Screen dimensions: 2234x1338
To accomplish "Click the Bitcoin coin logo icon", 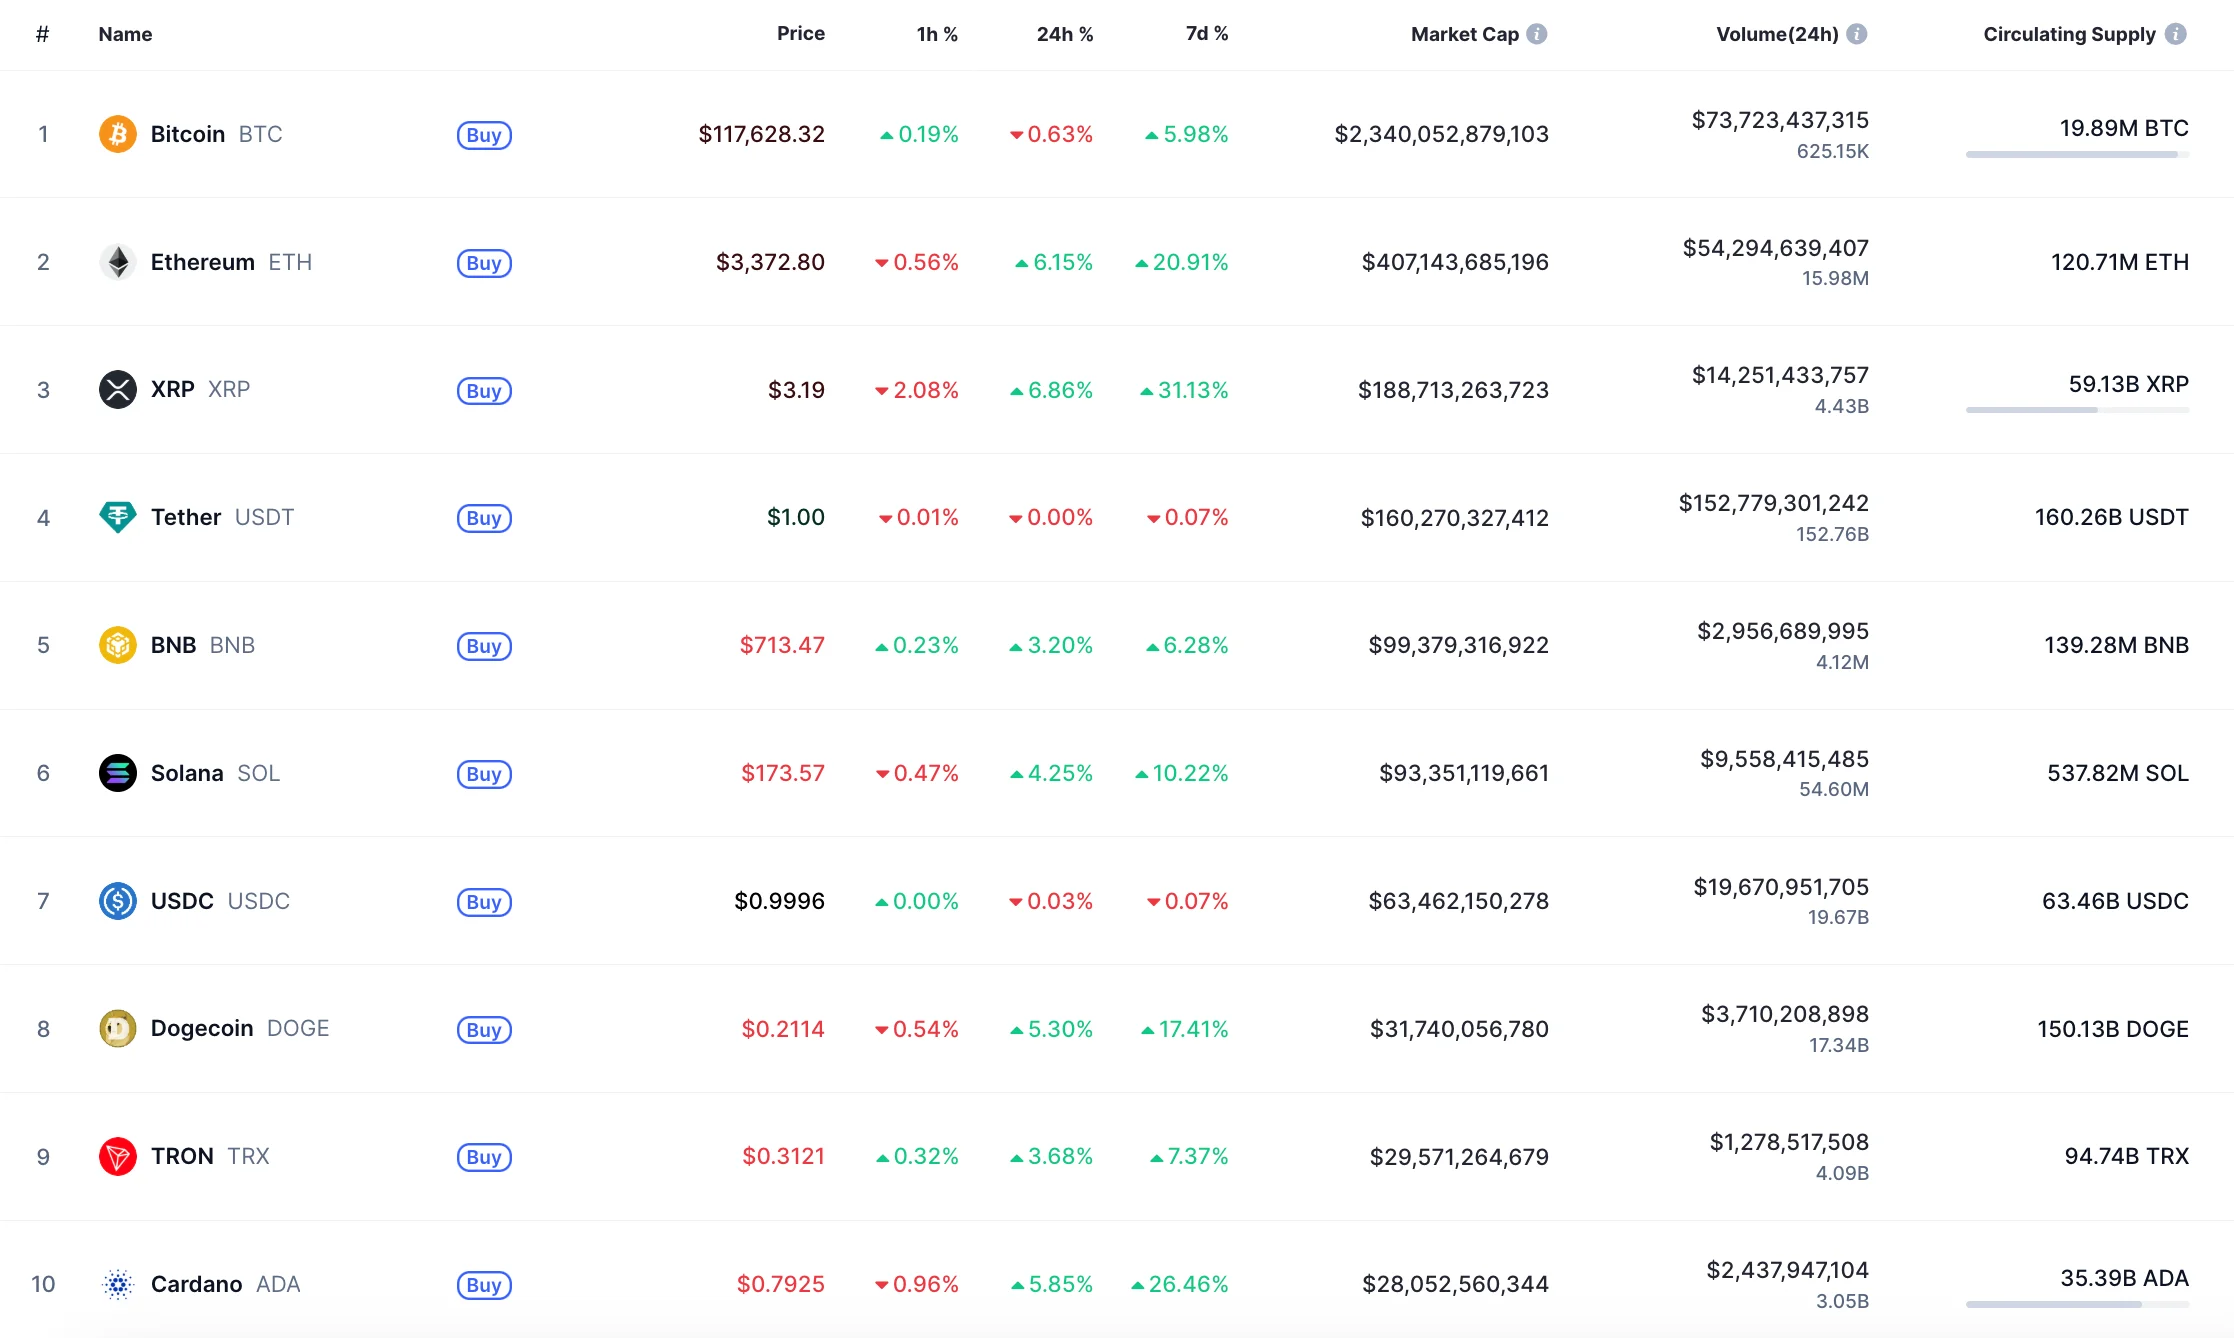I will 117,134.
